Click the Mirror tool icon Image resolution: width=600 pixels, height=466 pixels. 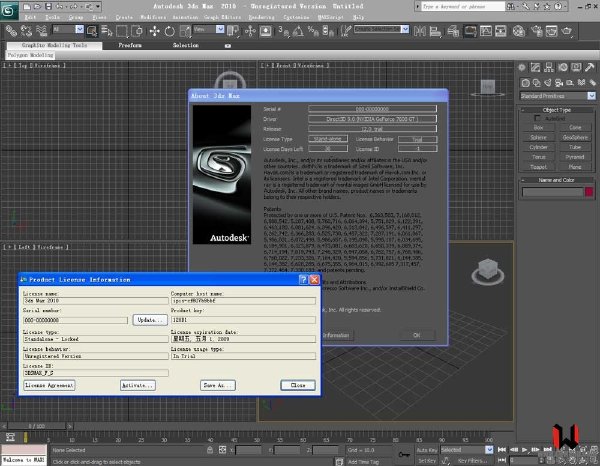[420, 31]
